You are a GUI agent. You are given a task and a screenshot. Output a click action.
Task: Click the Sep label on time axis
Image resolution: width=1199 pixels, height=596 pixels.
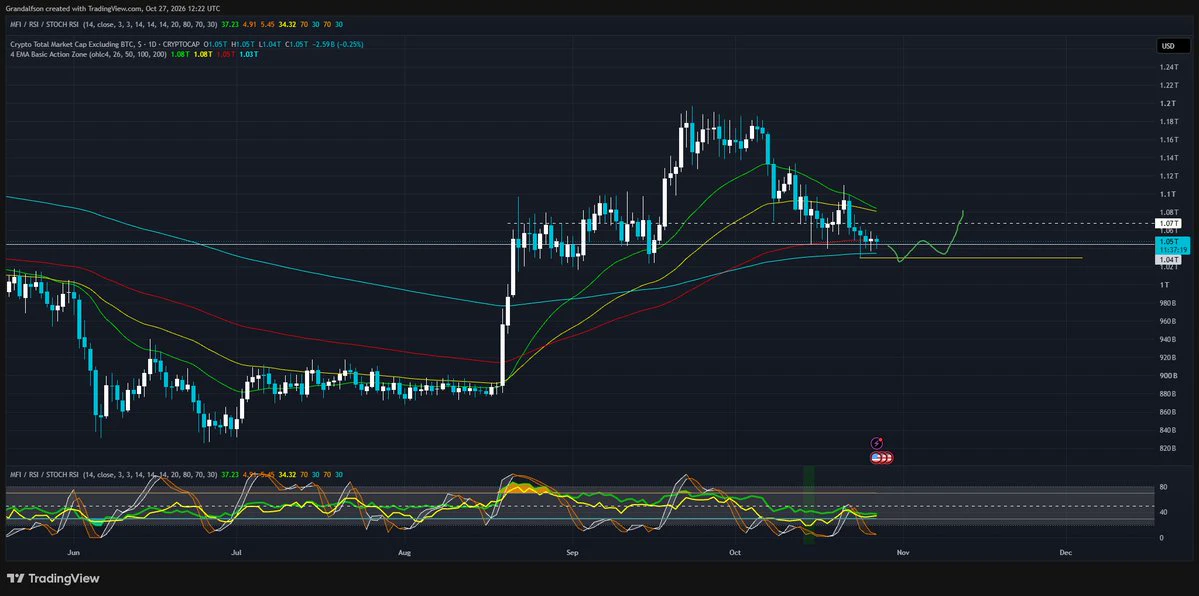click(x=572, y=552)
